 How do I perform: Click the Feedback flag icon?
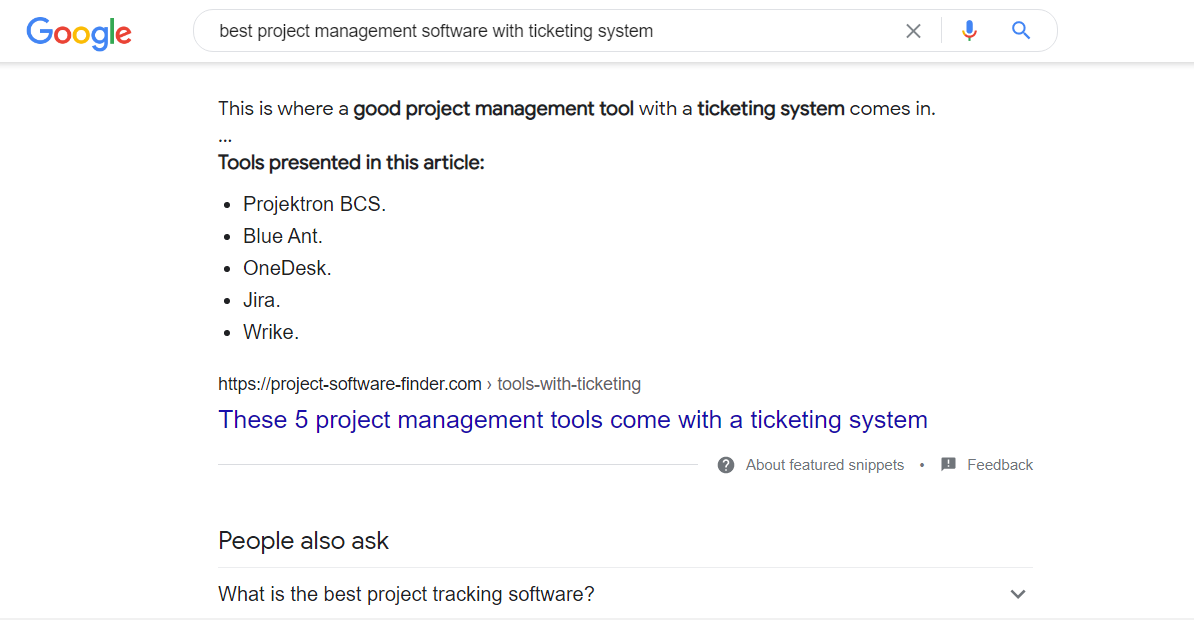tap(948, 464)
